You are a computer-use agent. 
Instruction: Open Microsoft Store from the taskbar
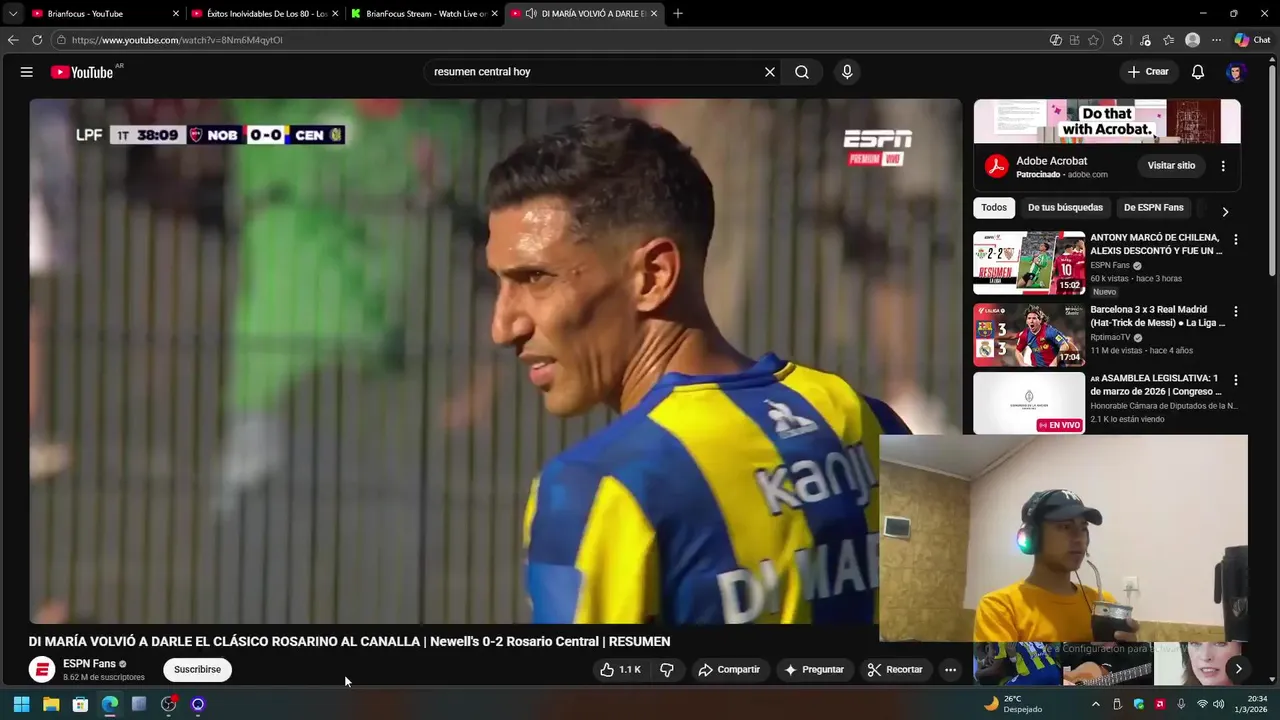tap(80, 704)
